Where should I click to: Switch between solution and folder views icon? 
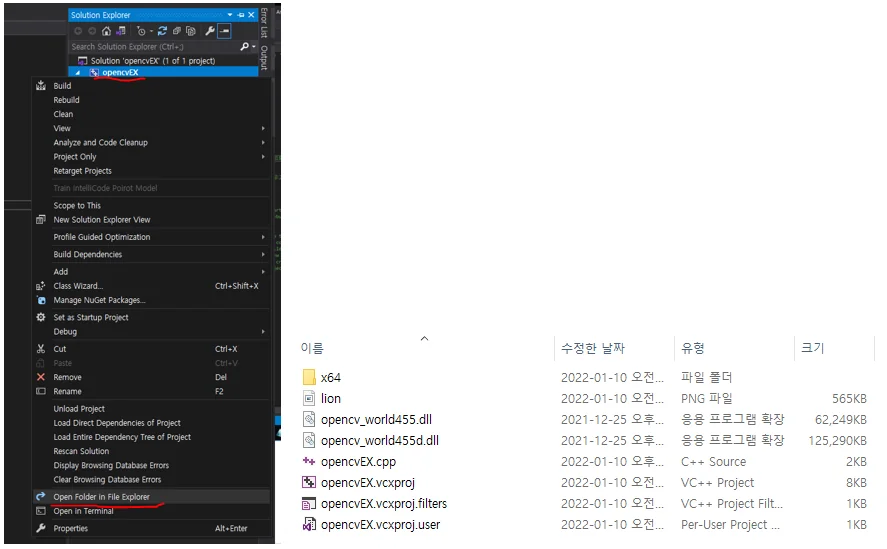(x=121, y=31)
